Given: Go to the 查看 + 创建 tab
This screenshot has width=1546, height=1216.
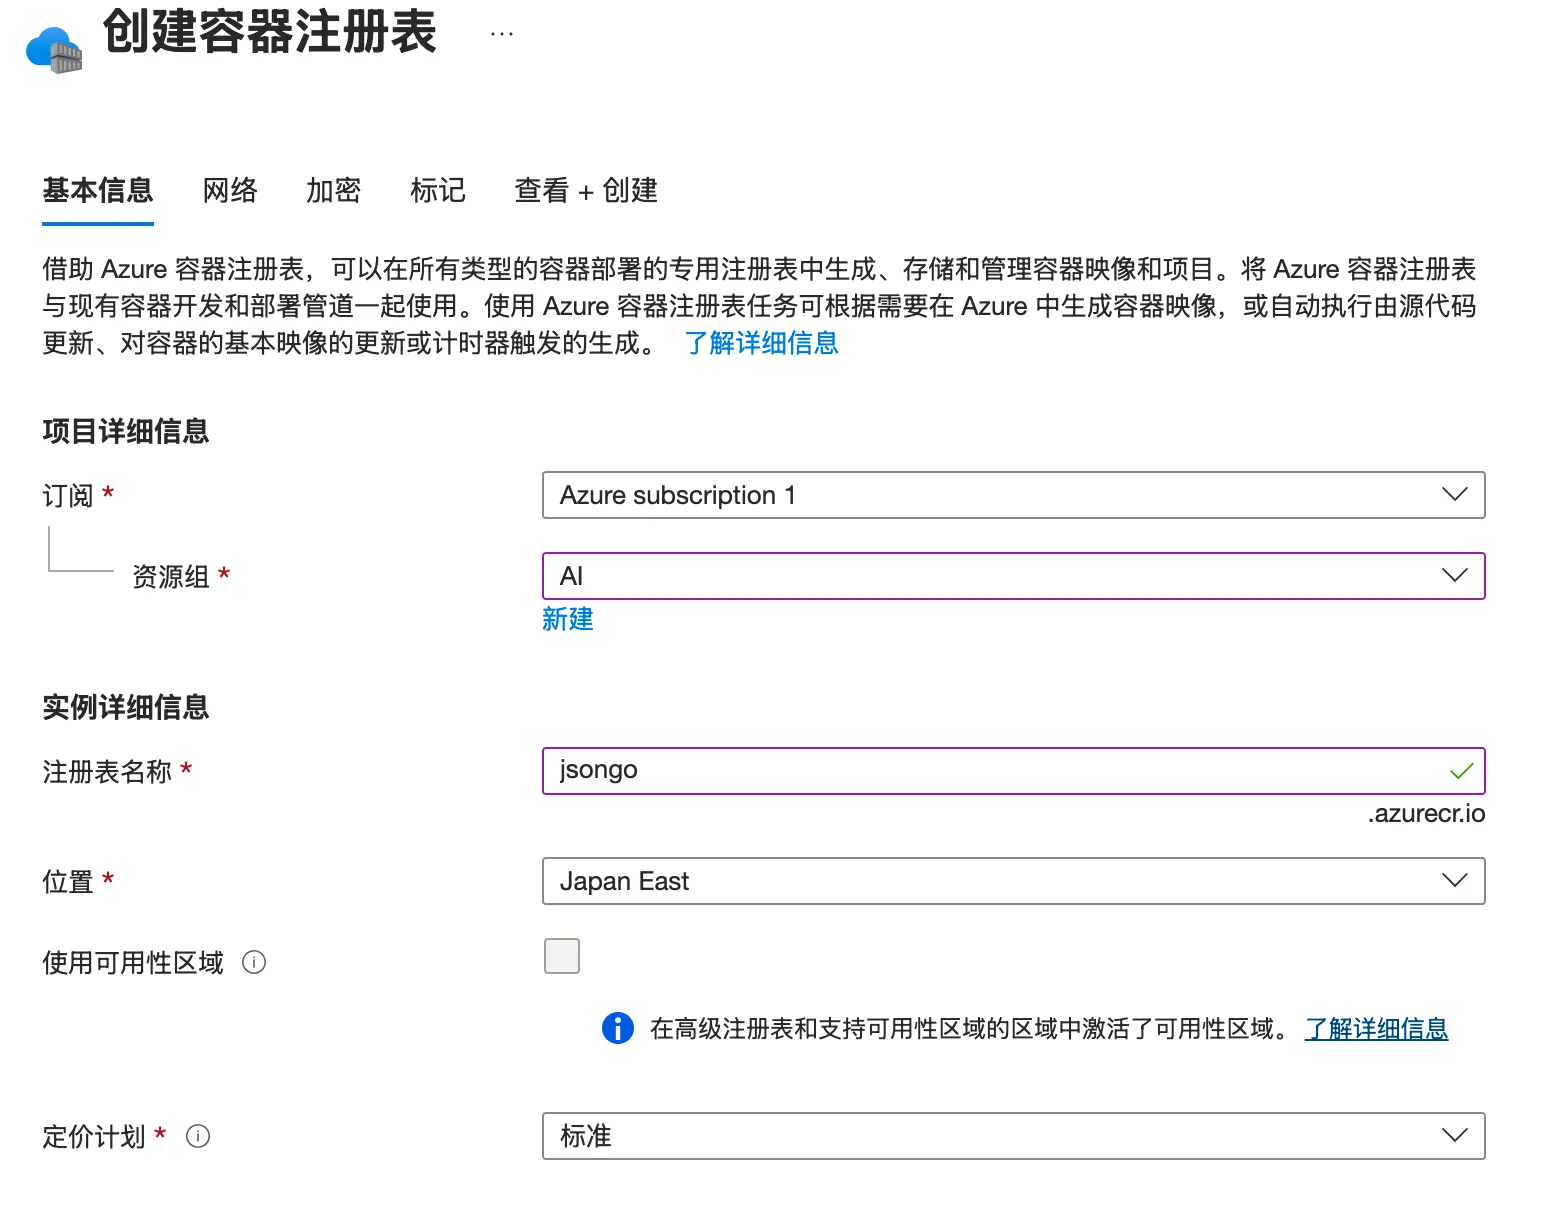Looking at the screenshot, I should click(x=585, y=190).
